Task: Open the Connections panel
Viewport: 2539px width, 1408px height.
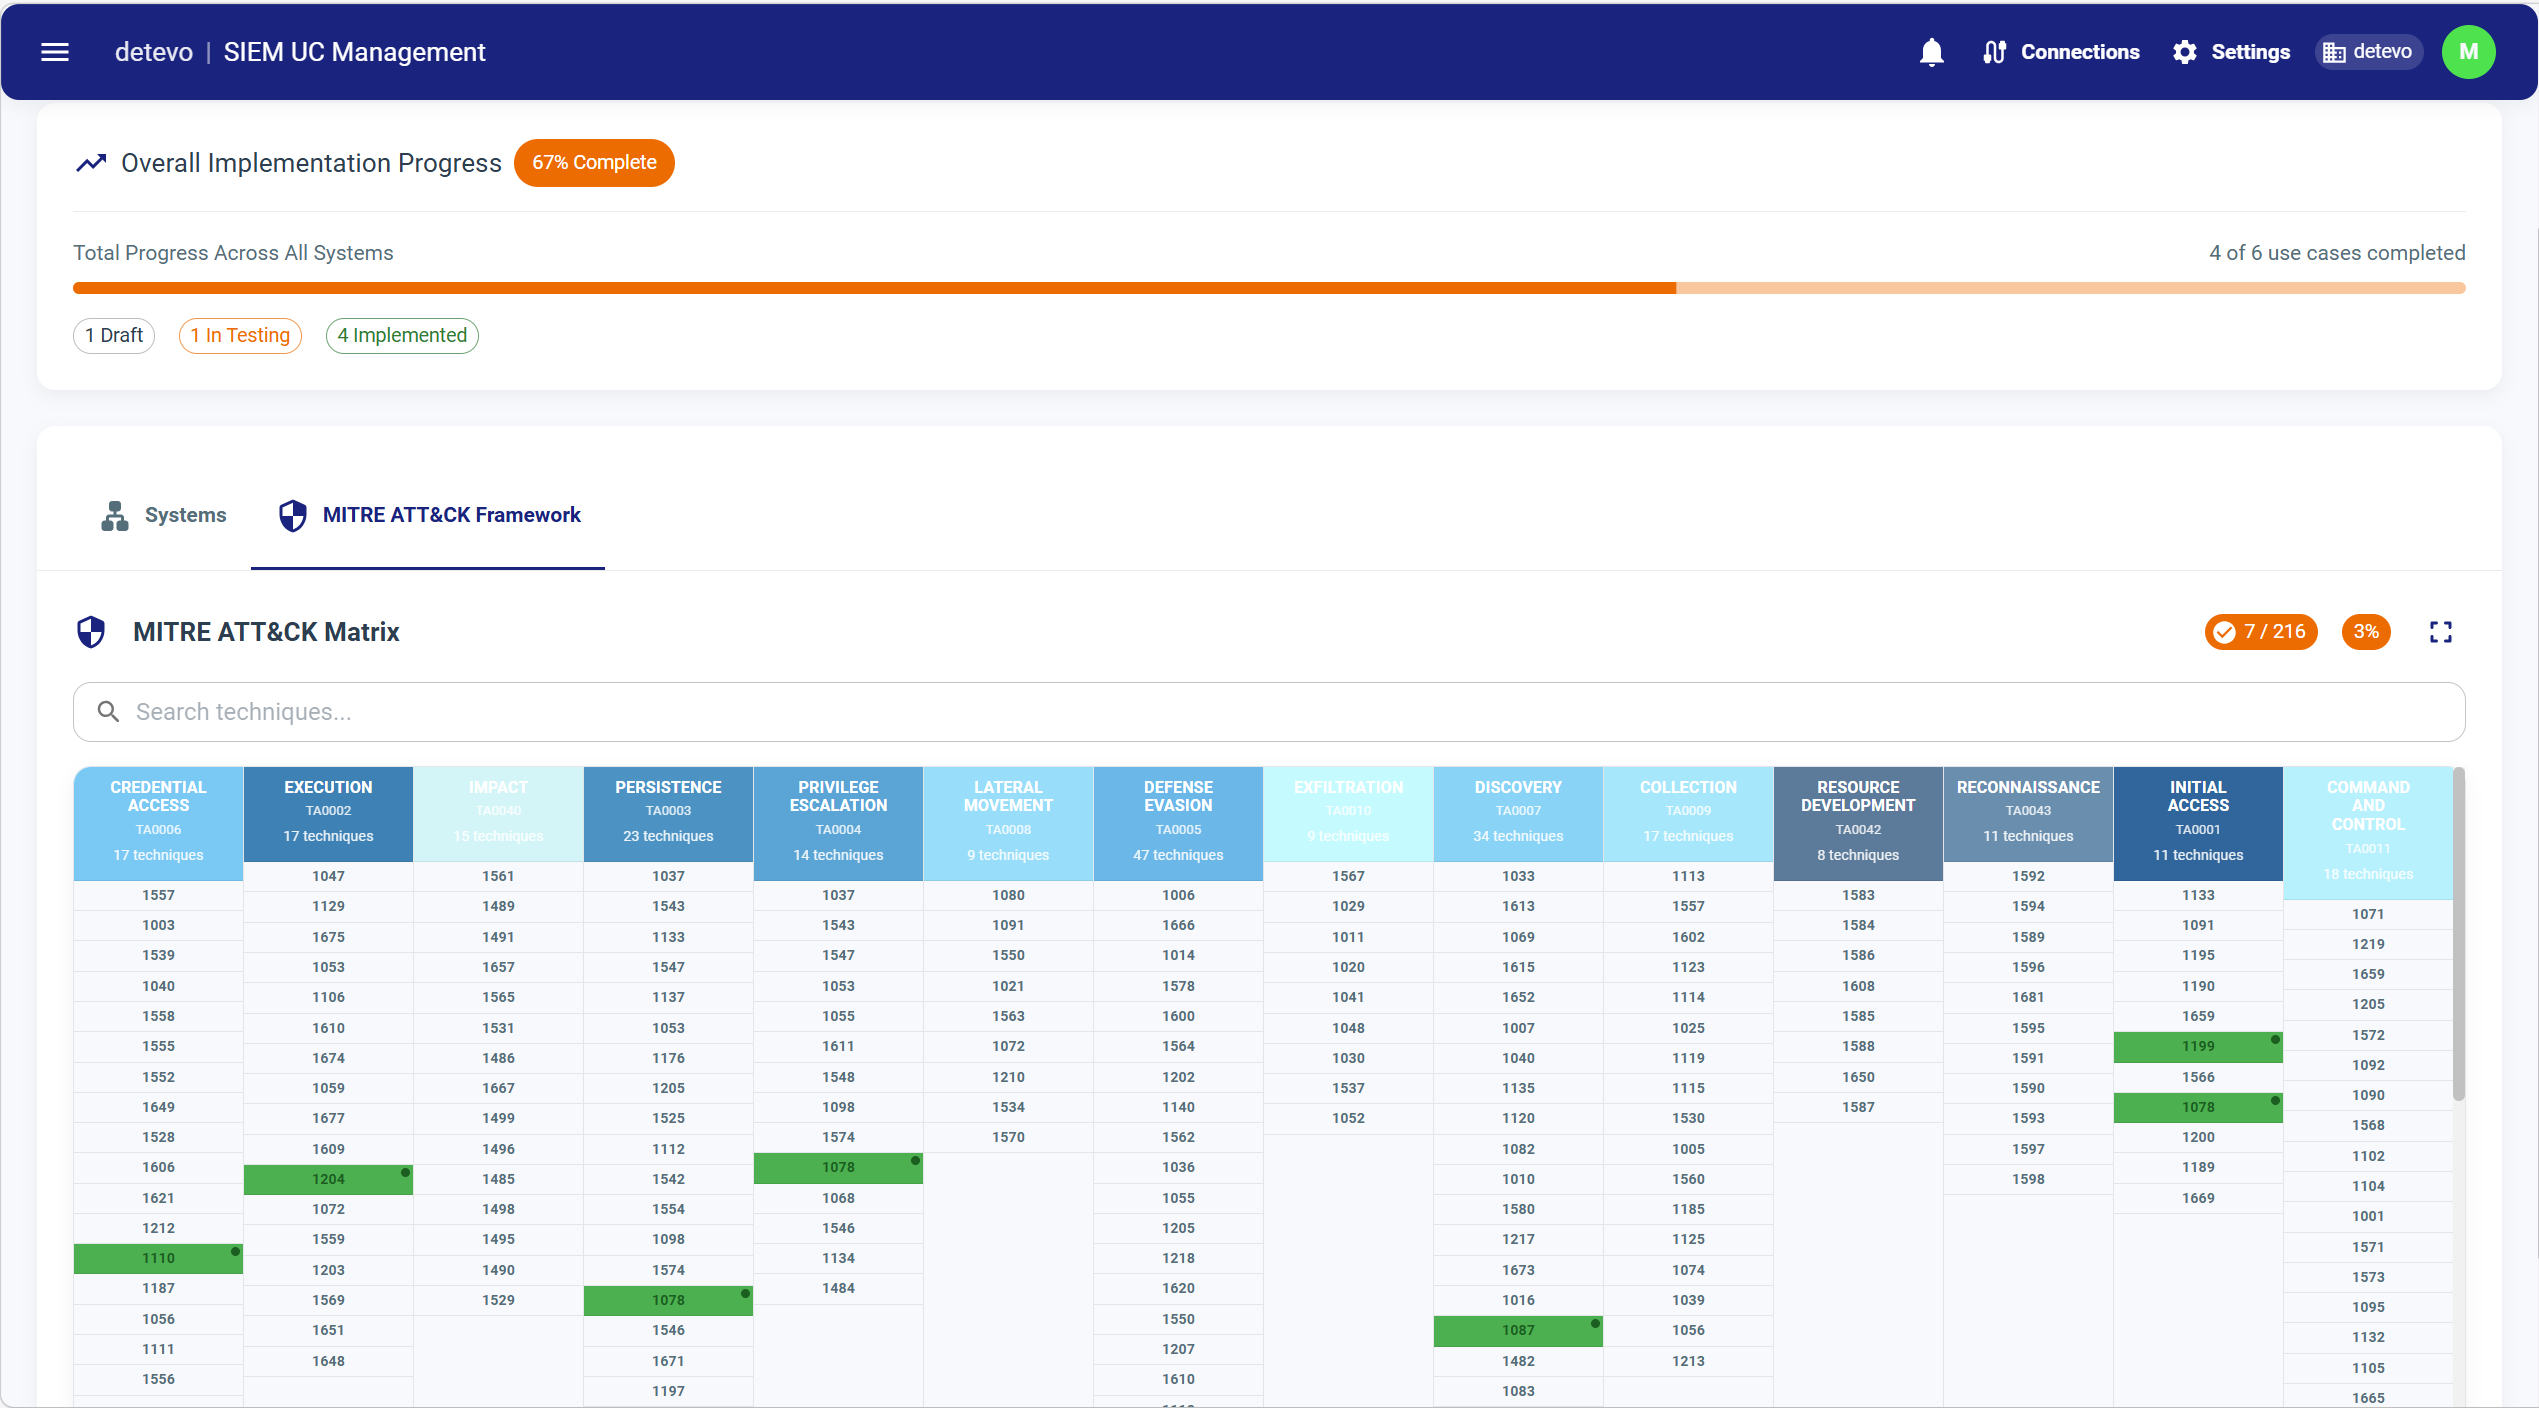Action: tap(2059, 52)
